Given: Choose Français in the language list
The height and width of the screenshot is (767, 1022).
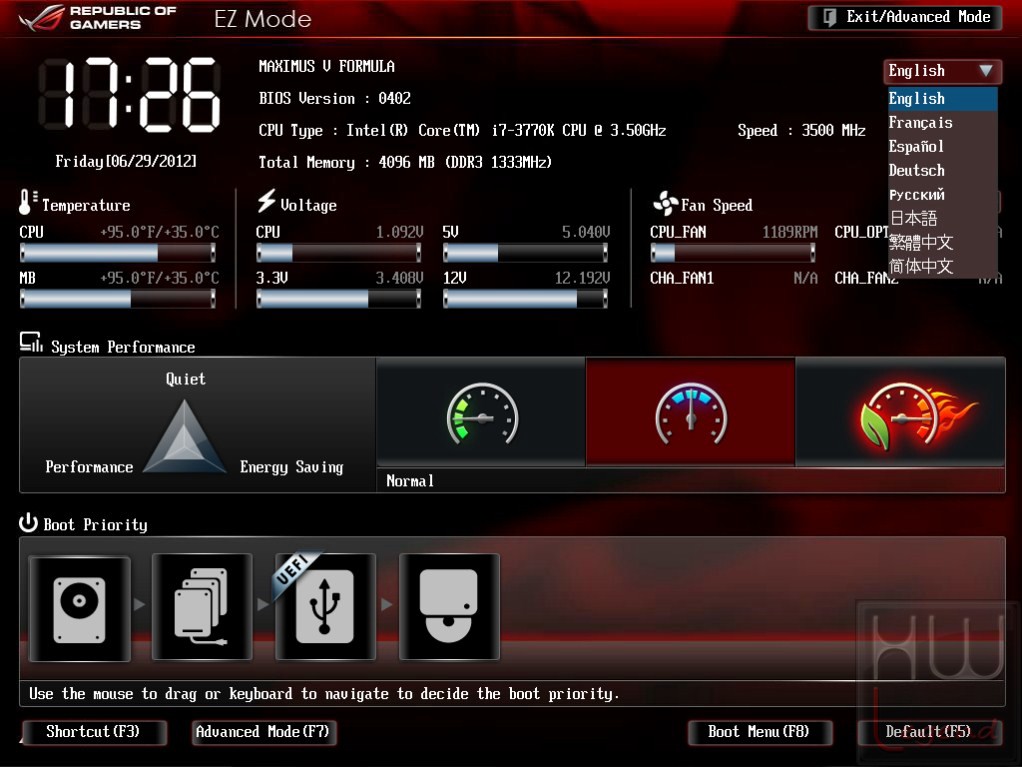Looking at the screenshot, I should point(942,123).
